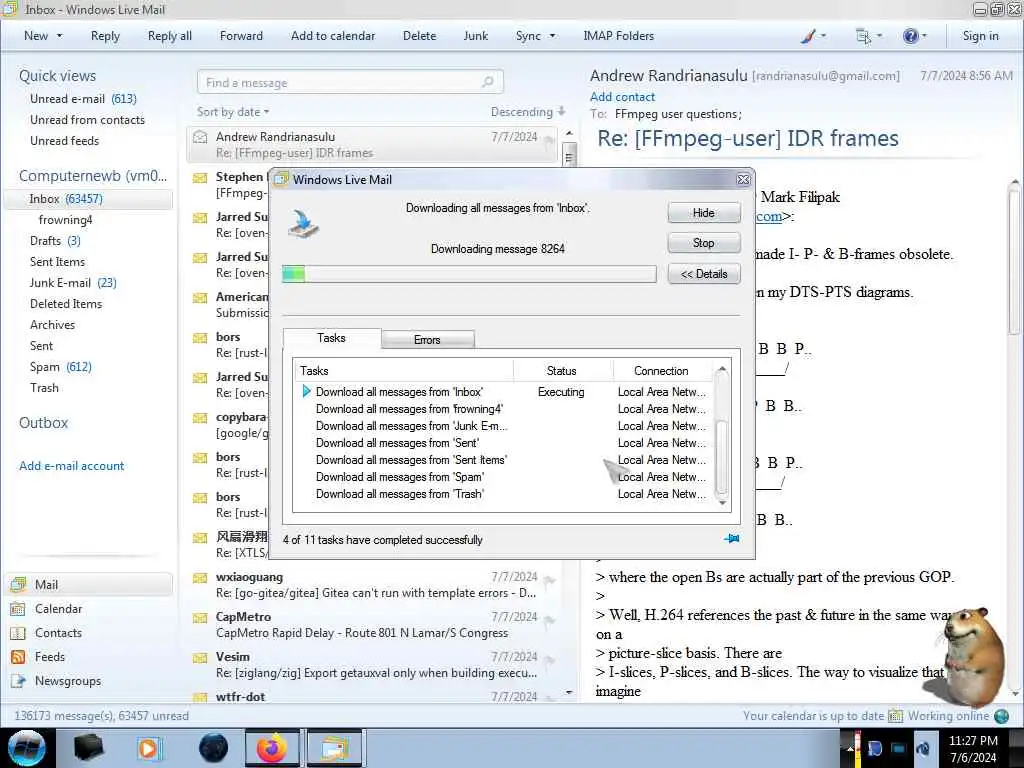Toggle flag on CapMetro message
The width and height of the screenshot is (1024, 768).
coord(549,621)
